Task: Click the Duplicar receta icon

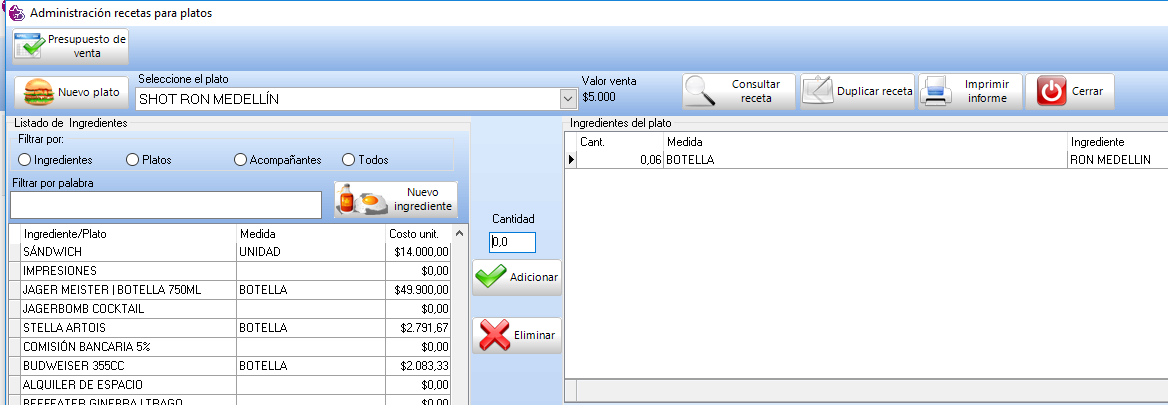Action: coord(818,91)
